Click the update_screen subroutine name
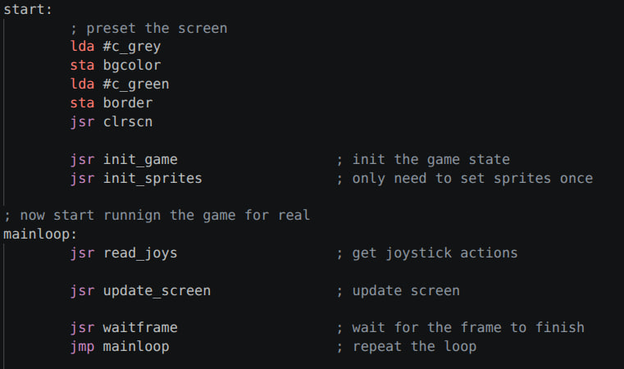The height and width of the screenshot is (369, 624). (157, 291)
